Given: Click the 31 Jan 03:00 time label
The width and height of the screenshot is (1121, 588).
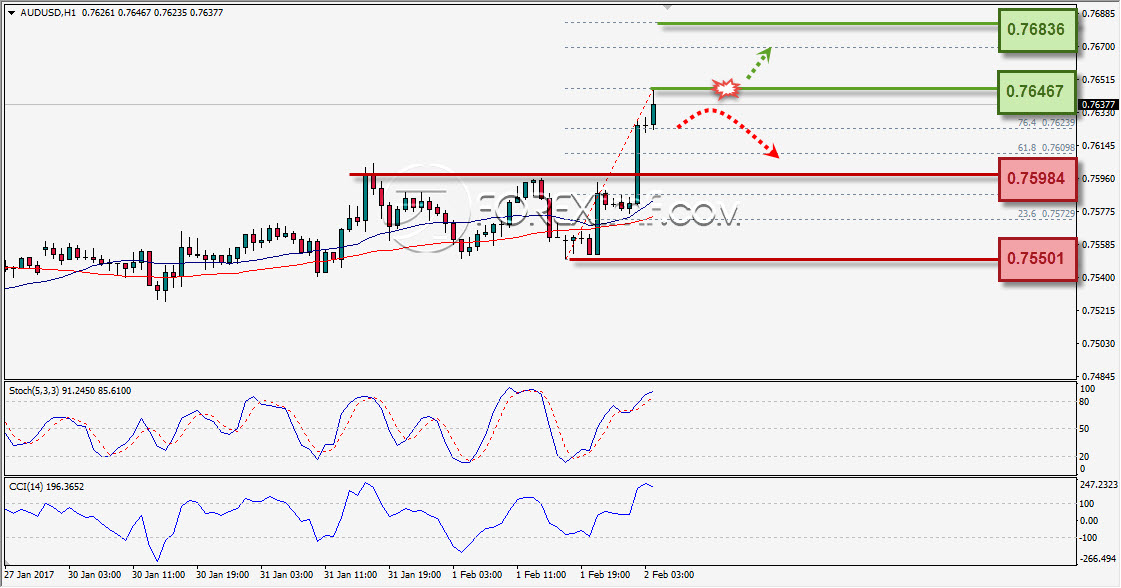Looking at the screenshot, I should (x=287, y=574).
